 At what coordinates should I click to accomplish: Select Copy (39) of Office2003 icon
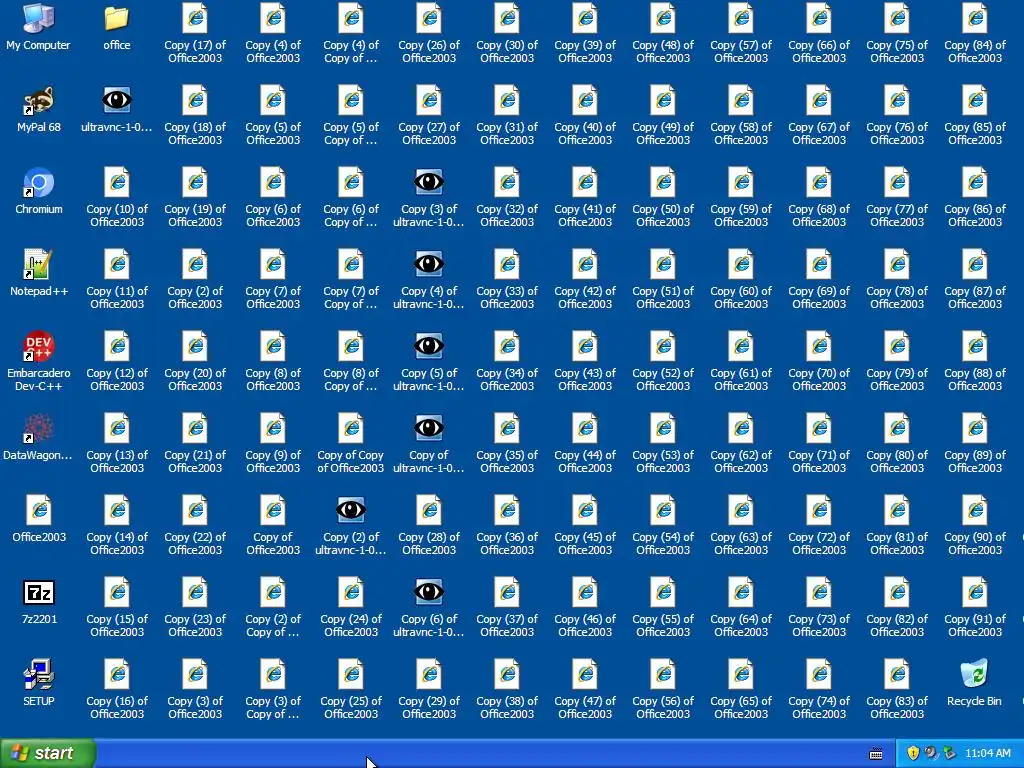(584, 18)
